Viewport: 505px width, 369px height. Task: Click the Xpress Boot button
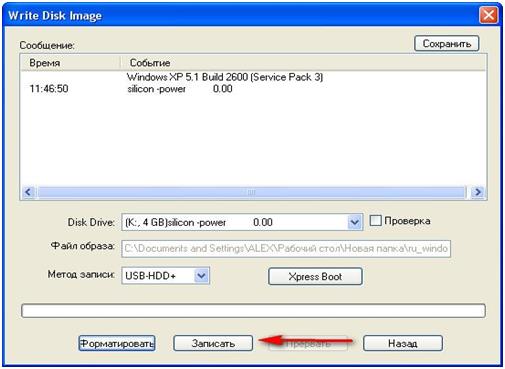pos(315,276)
